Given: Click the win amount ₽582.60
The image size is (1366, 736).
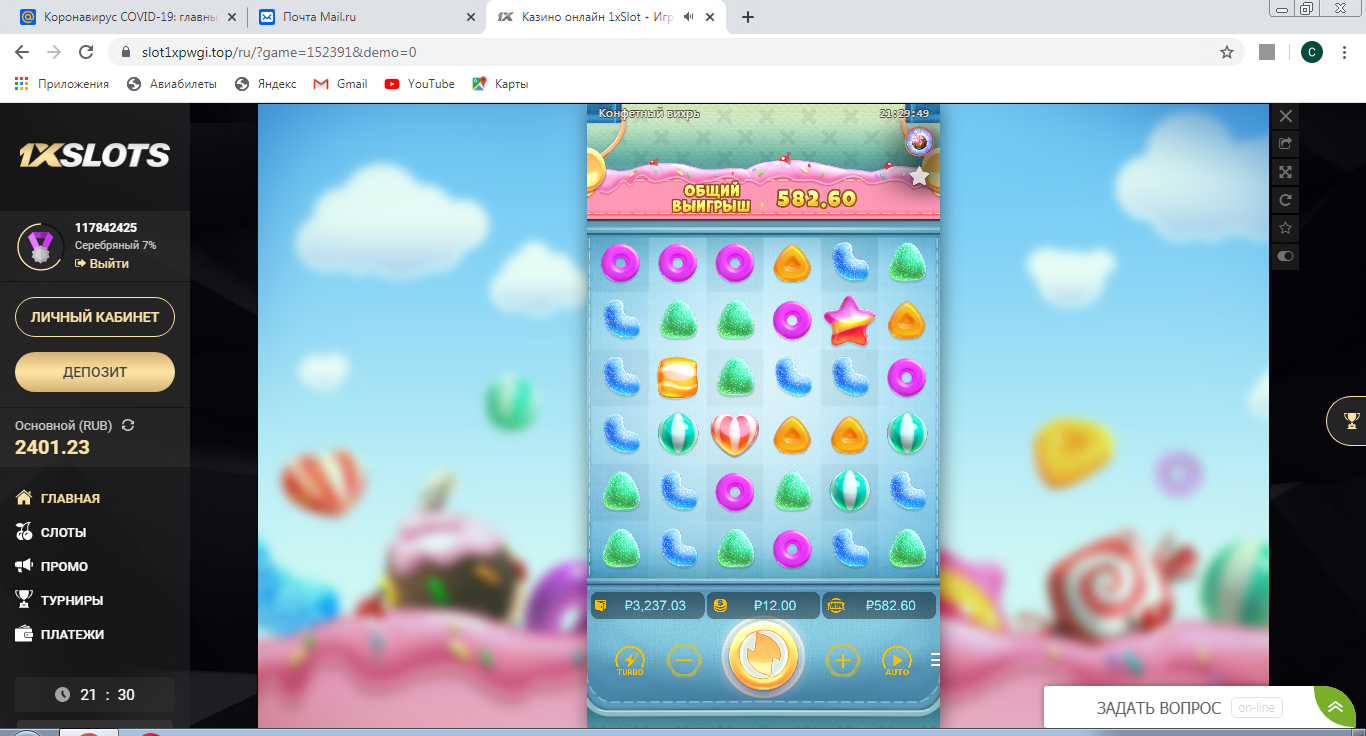Looking at the screenshot, I should 879,605.
